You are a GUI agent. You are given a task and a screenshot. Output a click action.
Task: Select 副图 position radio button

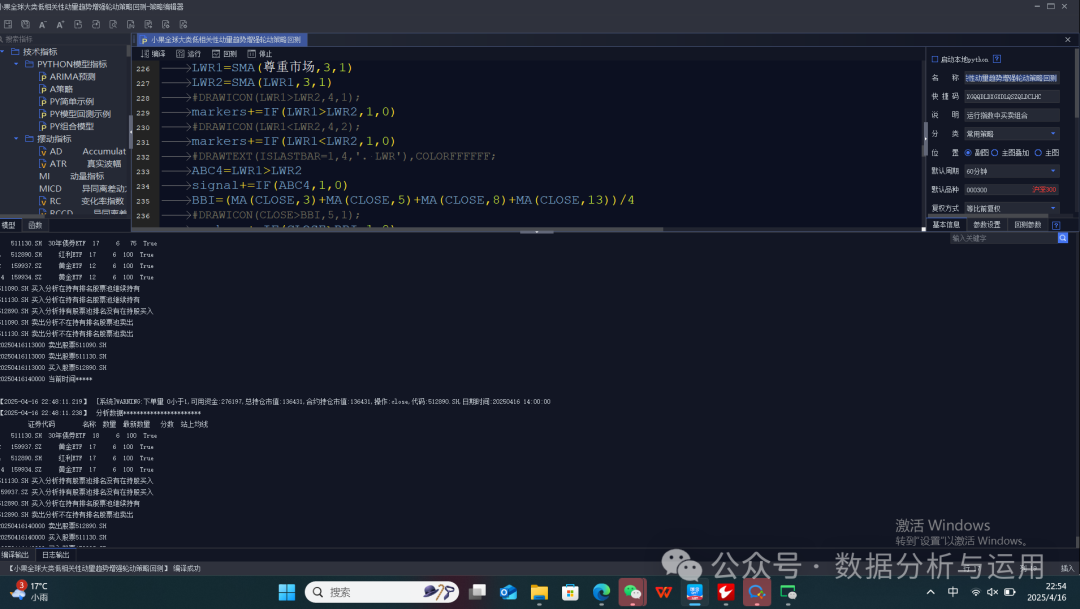click(x=968, y=153)
